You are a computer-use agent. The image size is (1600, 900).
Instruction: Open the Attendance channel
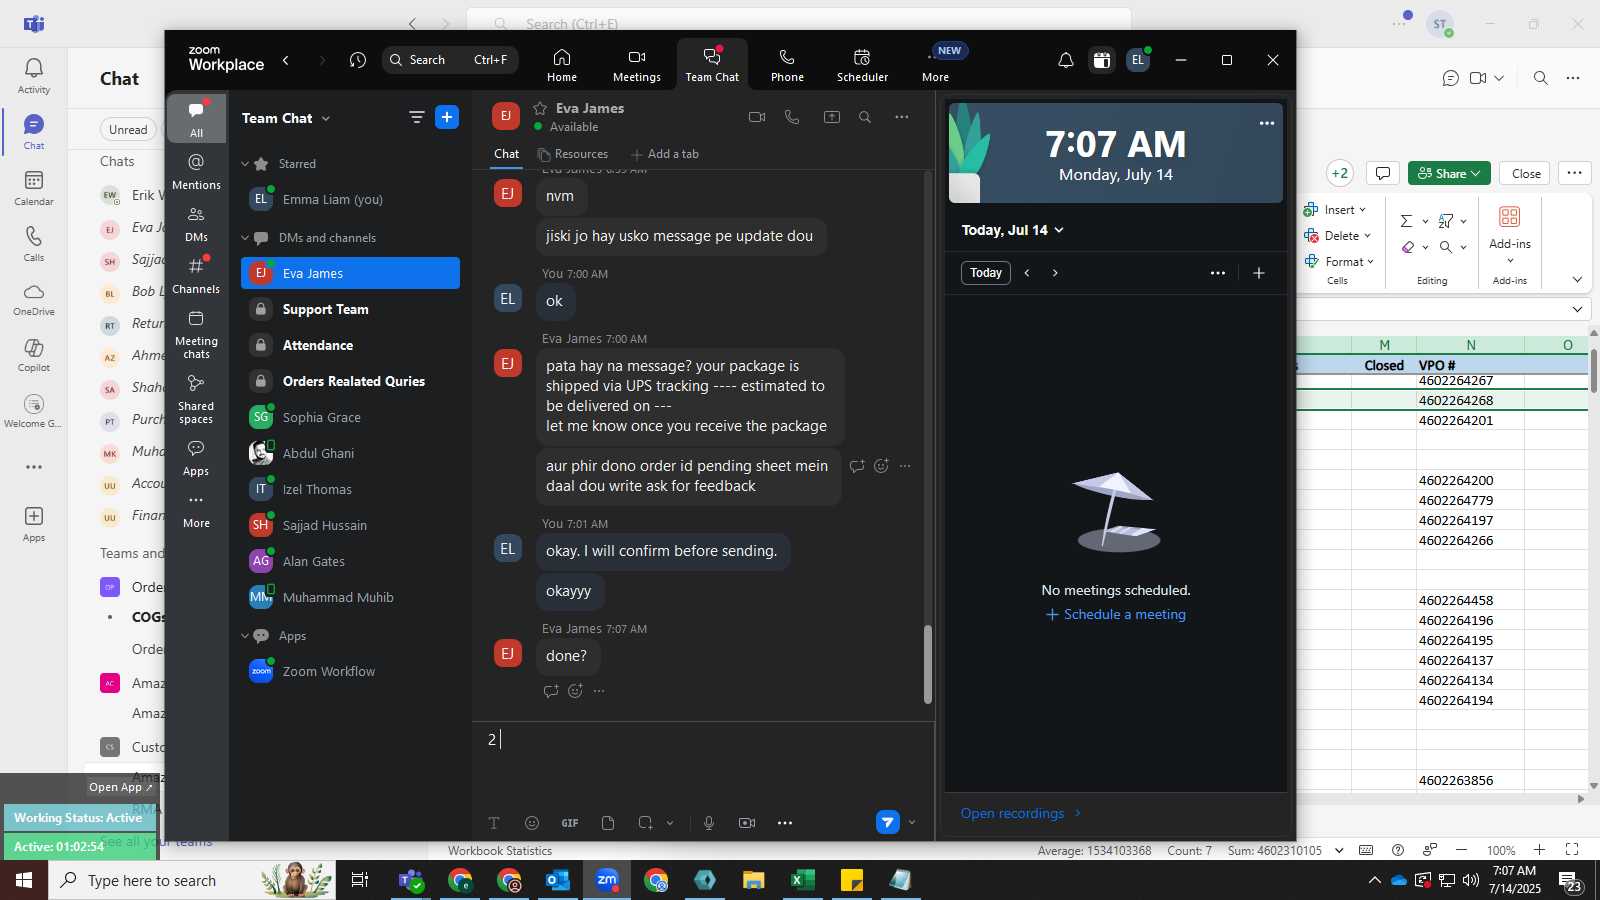click(350, 345)
